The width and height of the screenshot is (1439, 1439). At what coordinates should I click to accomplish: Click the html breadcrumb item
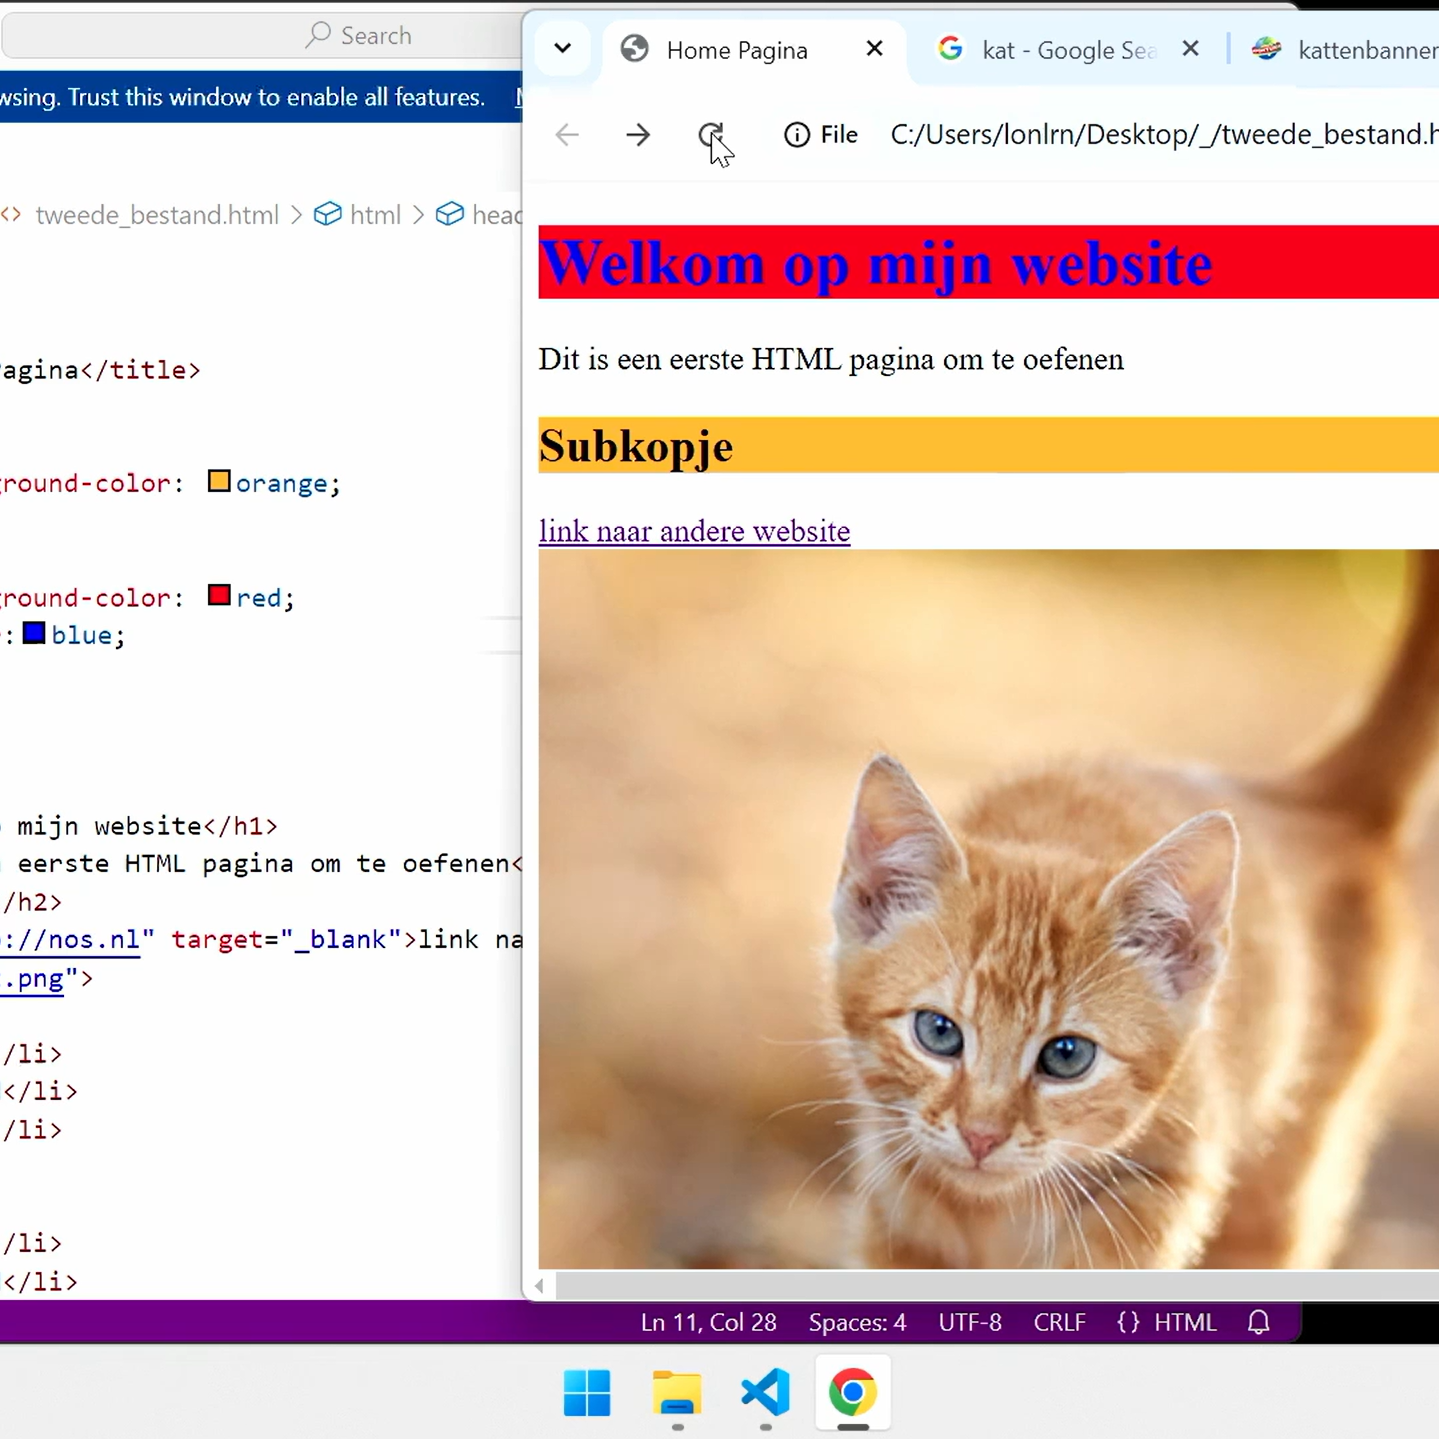(374, 215)
